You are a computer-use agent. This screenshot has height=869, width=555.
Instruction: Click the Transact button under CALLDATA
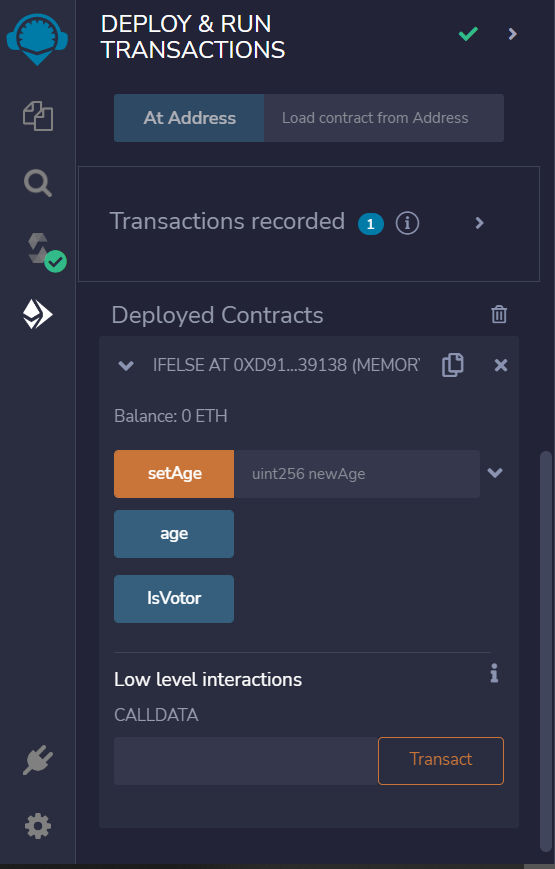pos(441,760)
